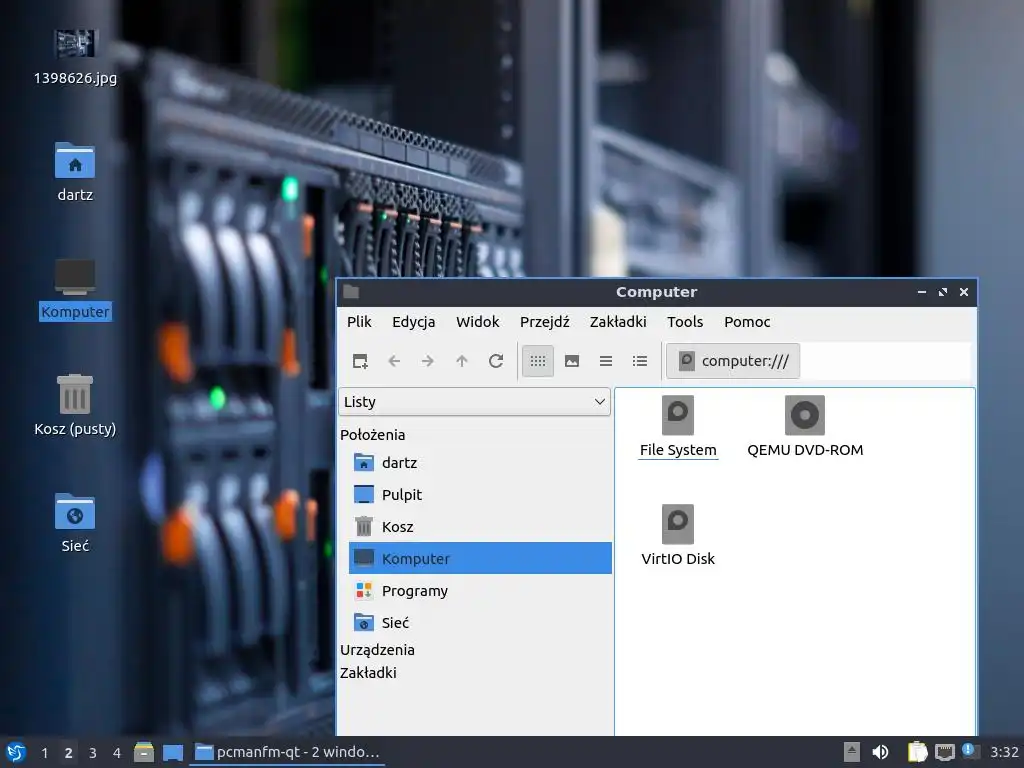Switch to thumbnail view mode

pos(571,361)
